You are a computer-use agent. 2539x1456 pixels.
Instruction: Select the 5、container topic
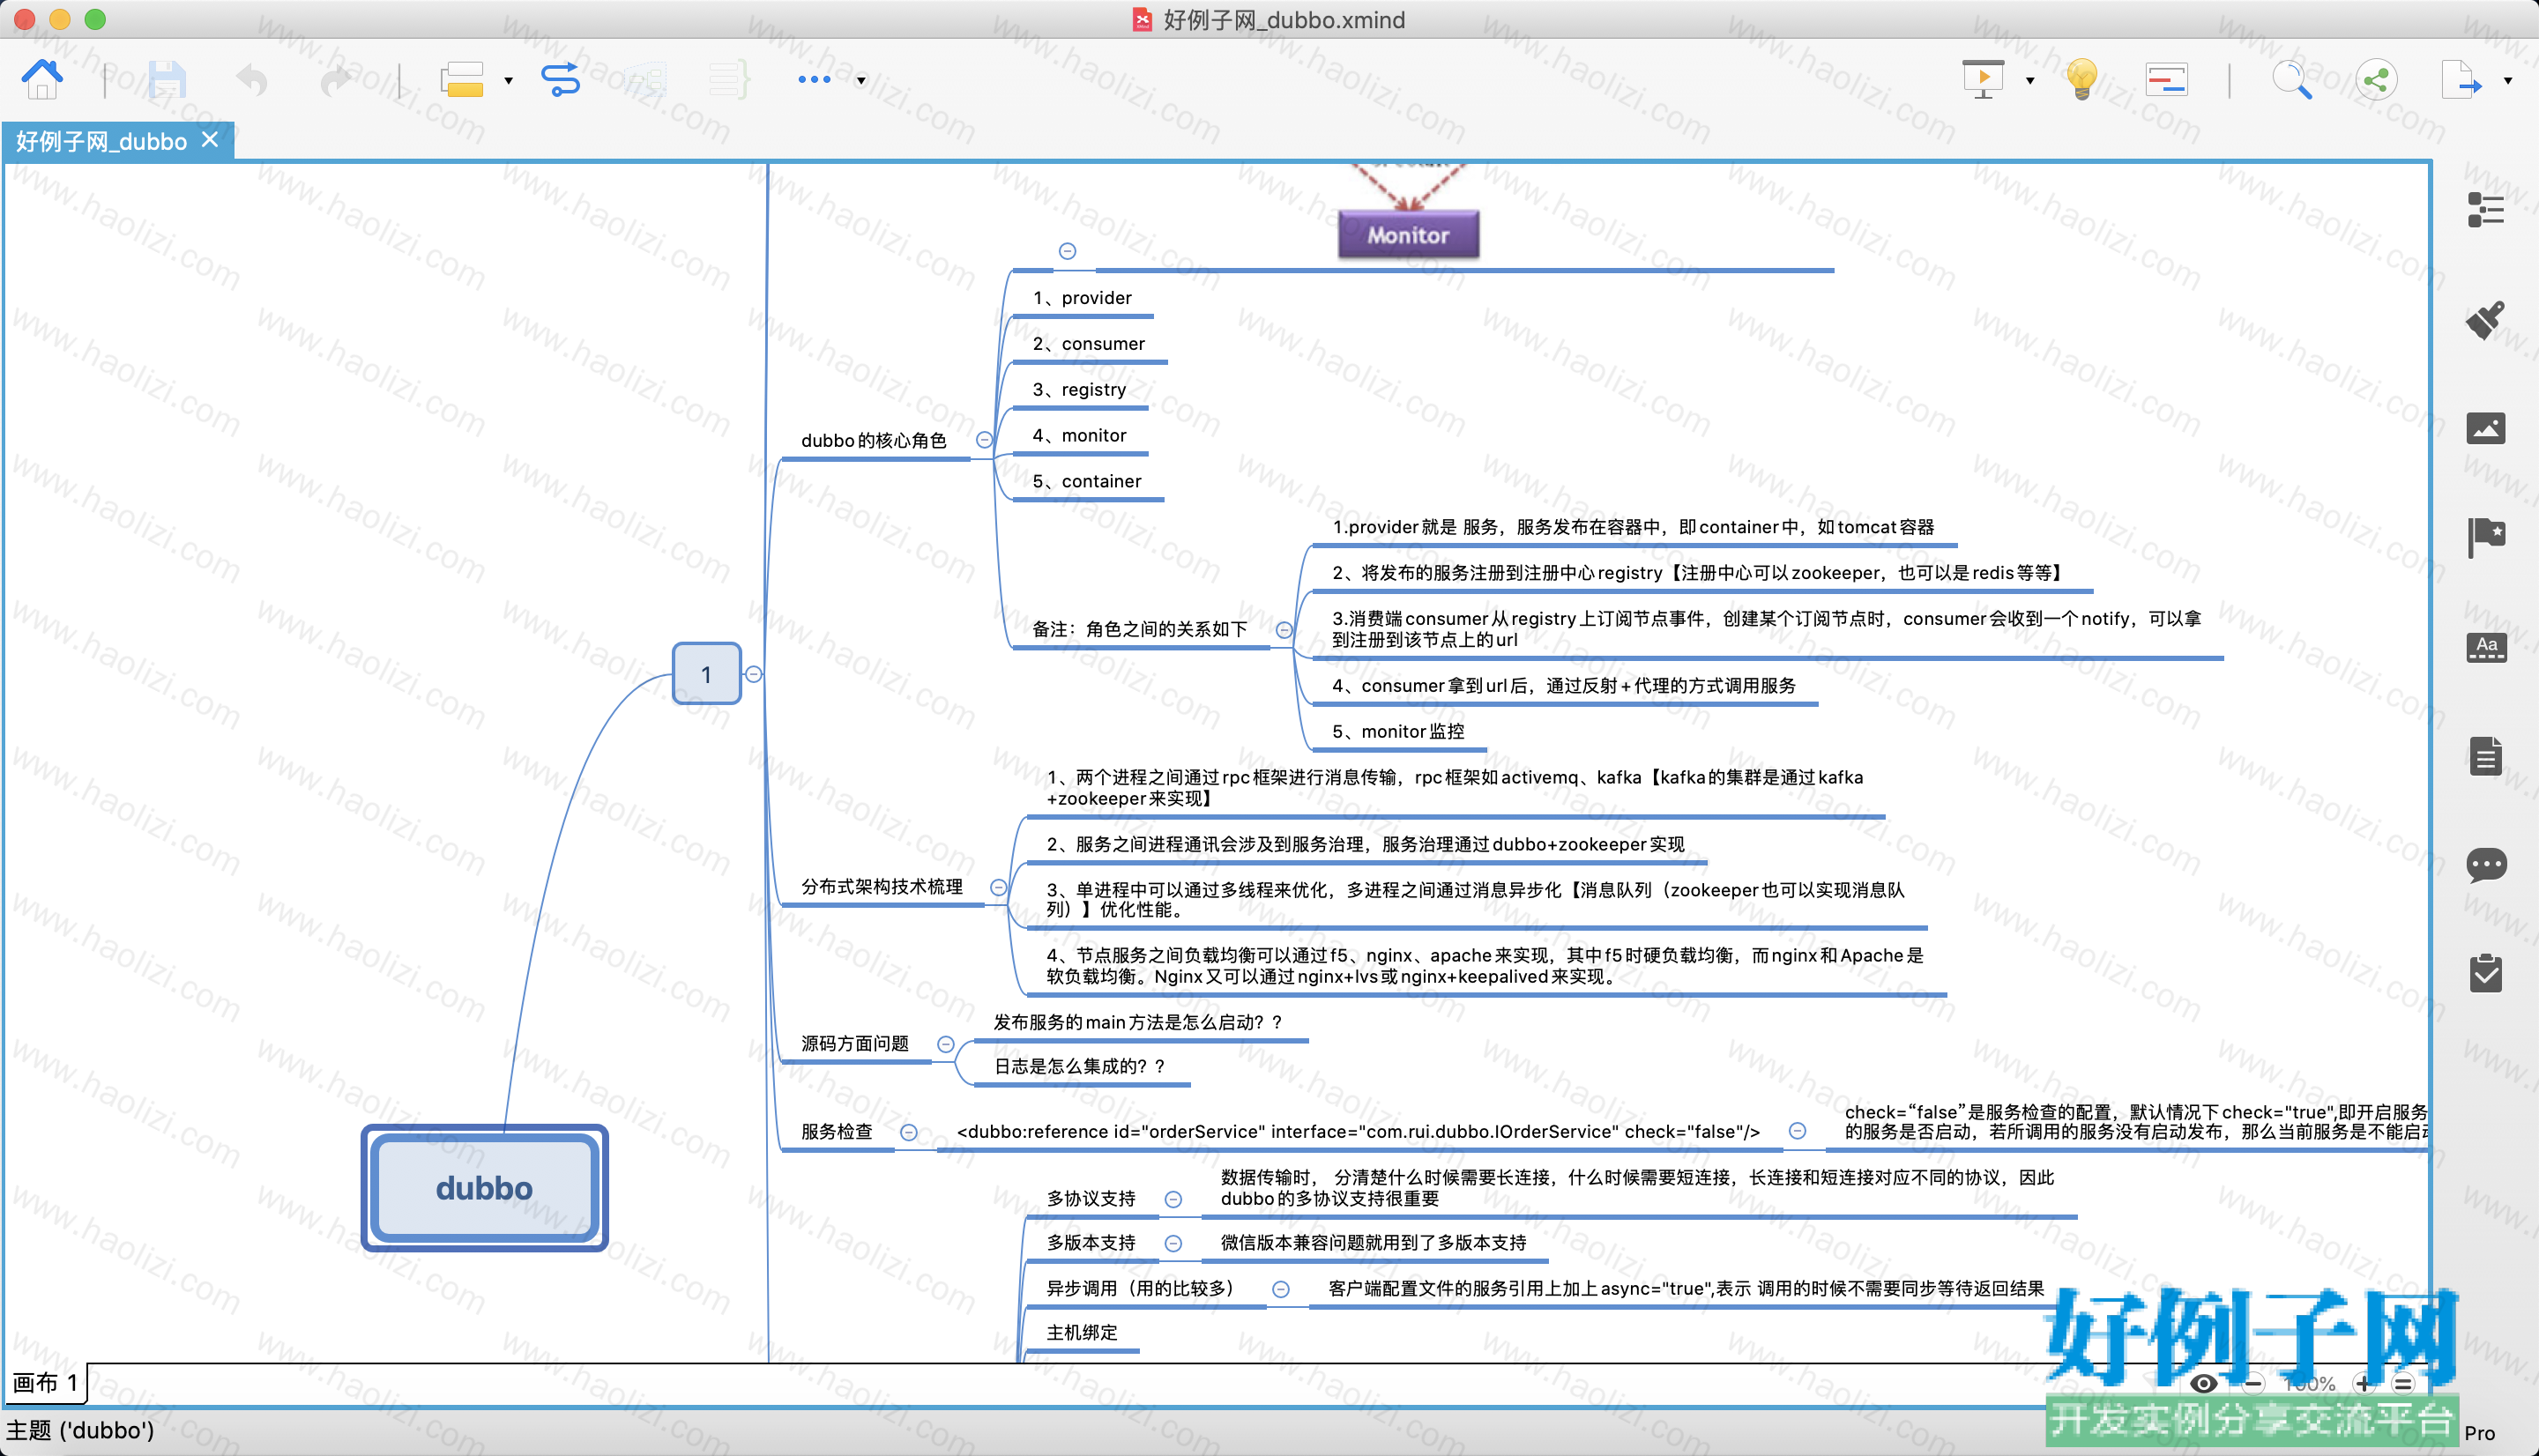point(1087,482)
